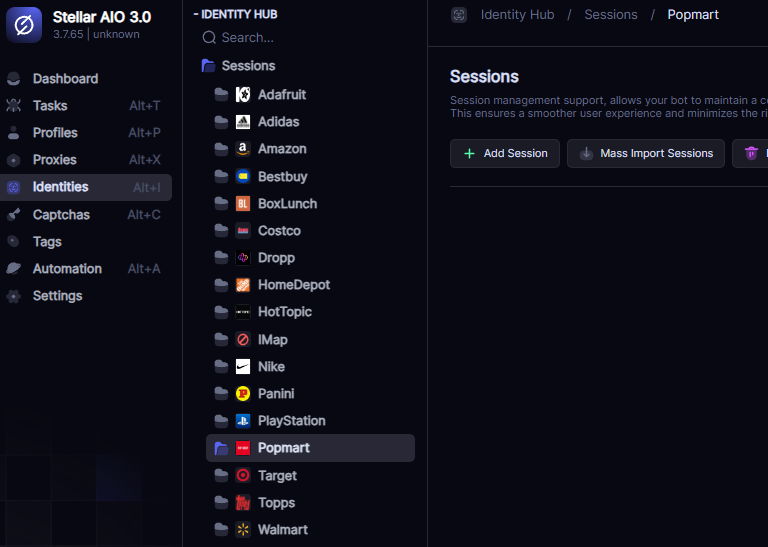
Task: Click the Nike swoosh icon
Action: pyautogui.click(x=243, y=367)
